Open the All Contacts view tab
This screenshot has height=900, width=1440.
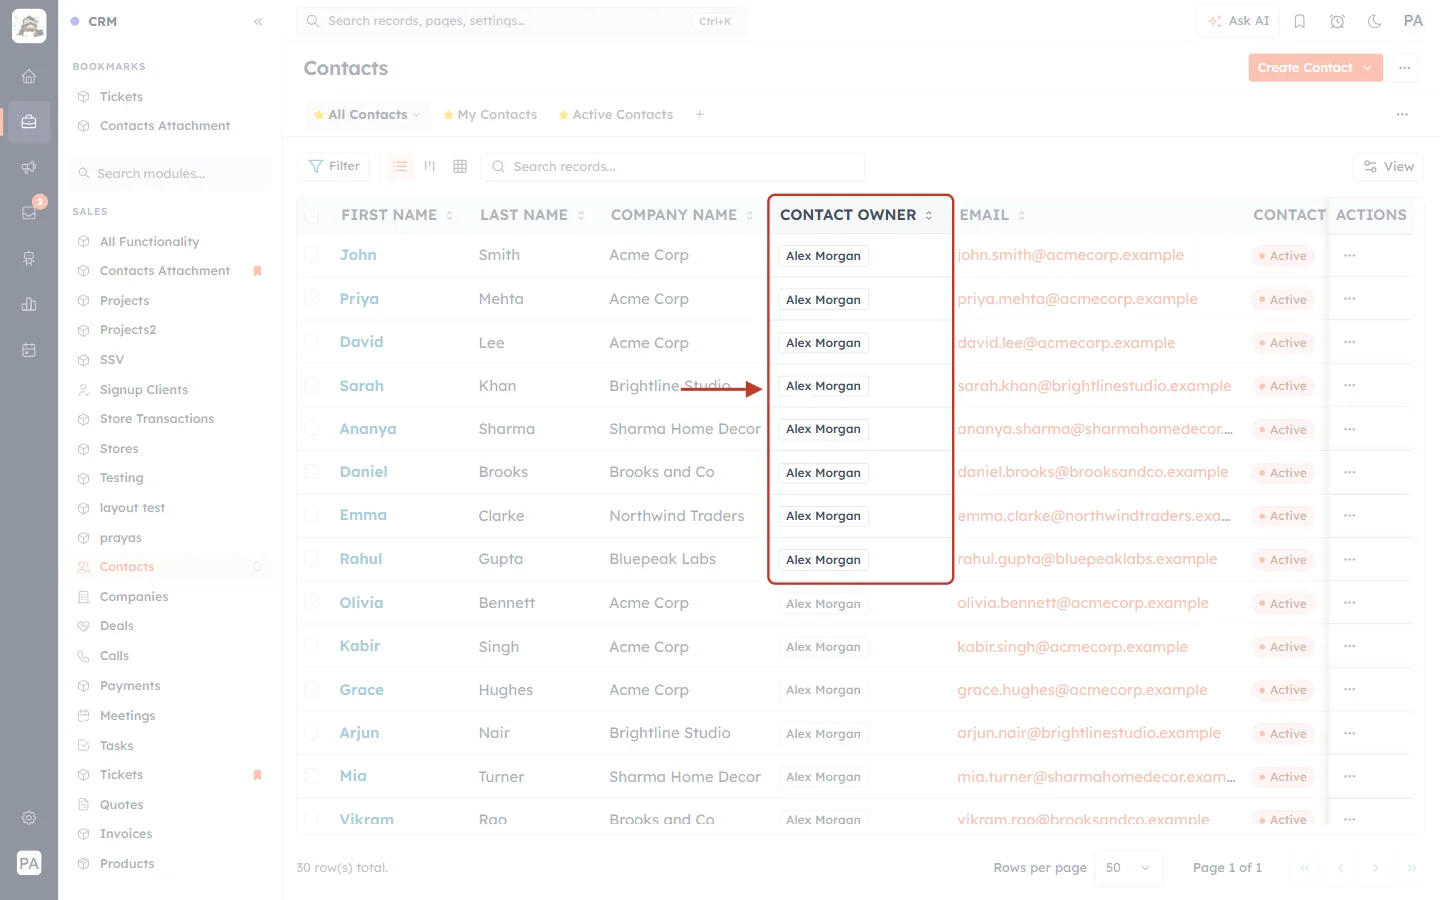[x=367, y=115]
